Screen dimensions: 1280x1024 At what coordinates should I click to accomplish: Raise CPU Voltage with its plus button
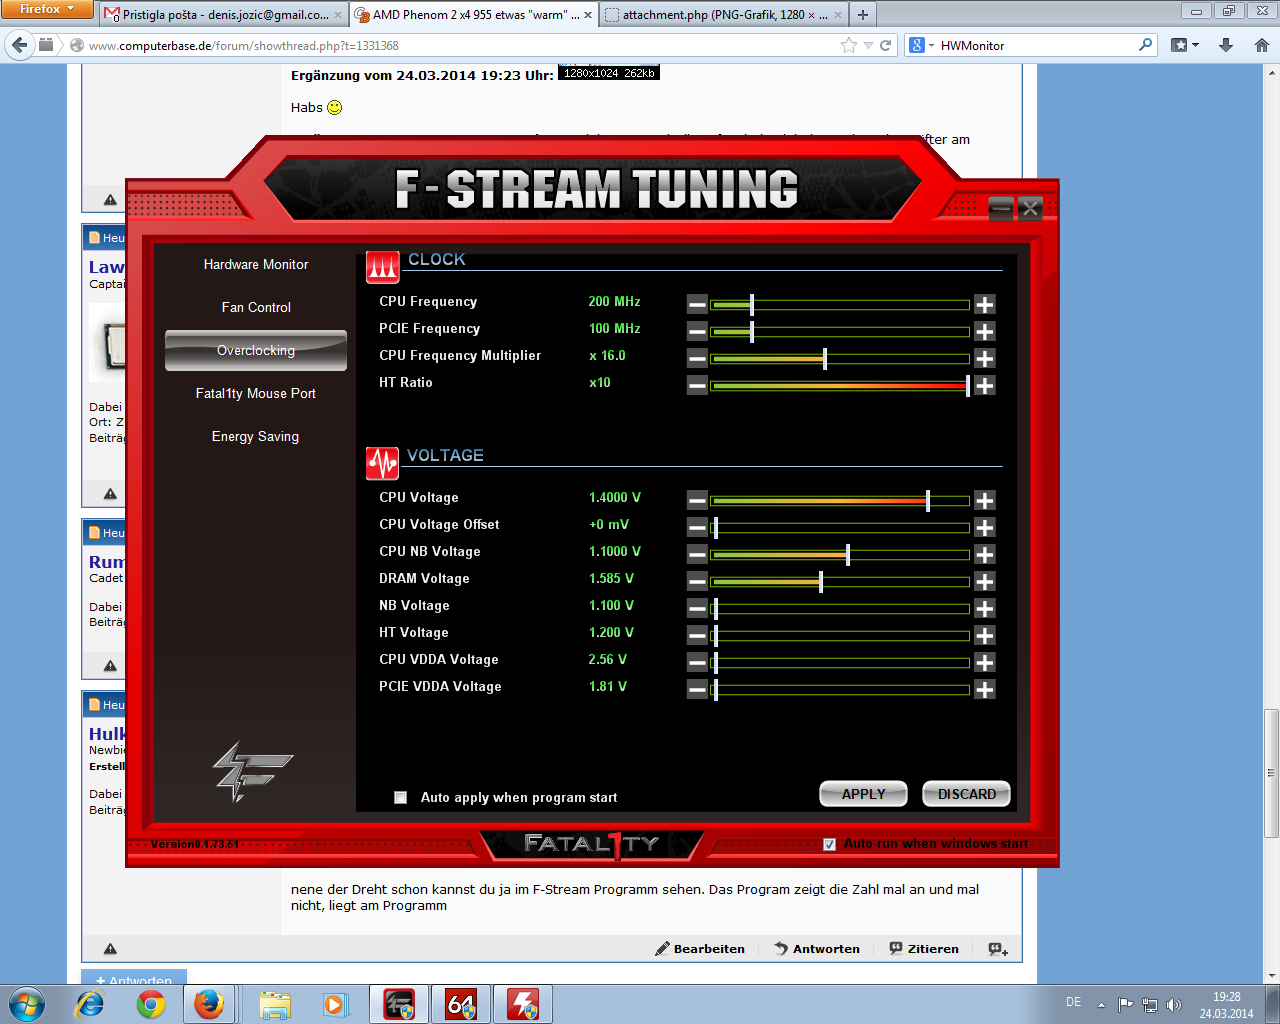click(x=985, y=501)
